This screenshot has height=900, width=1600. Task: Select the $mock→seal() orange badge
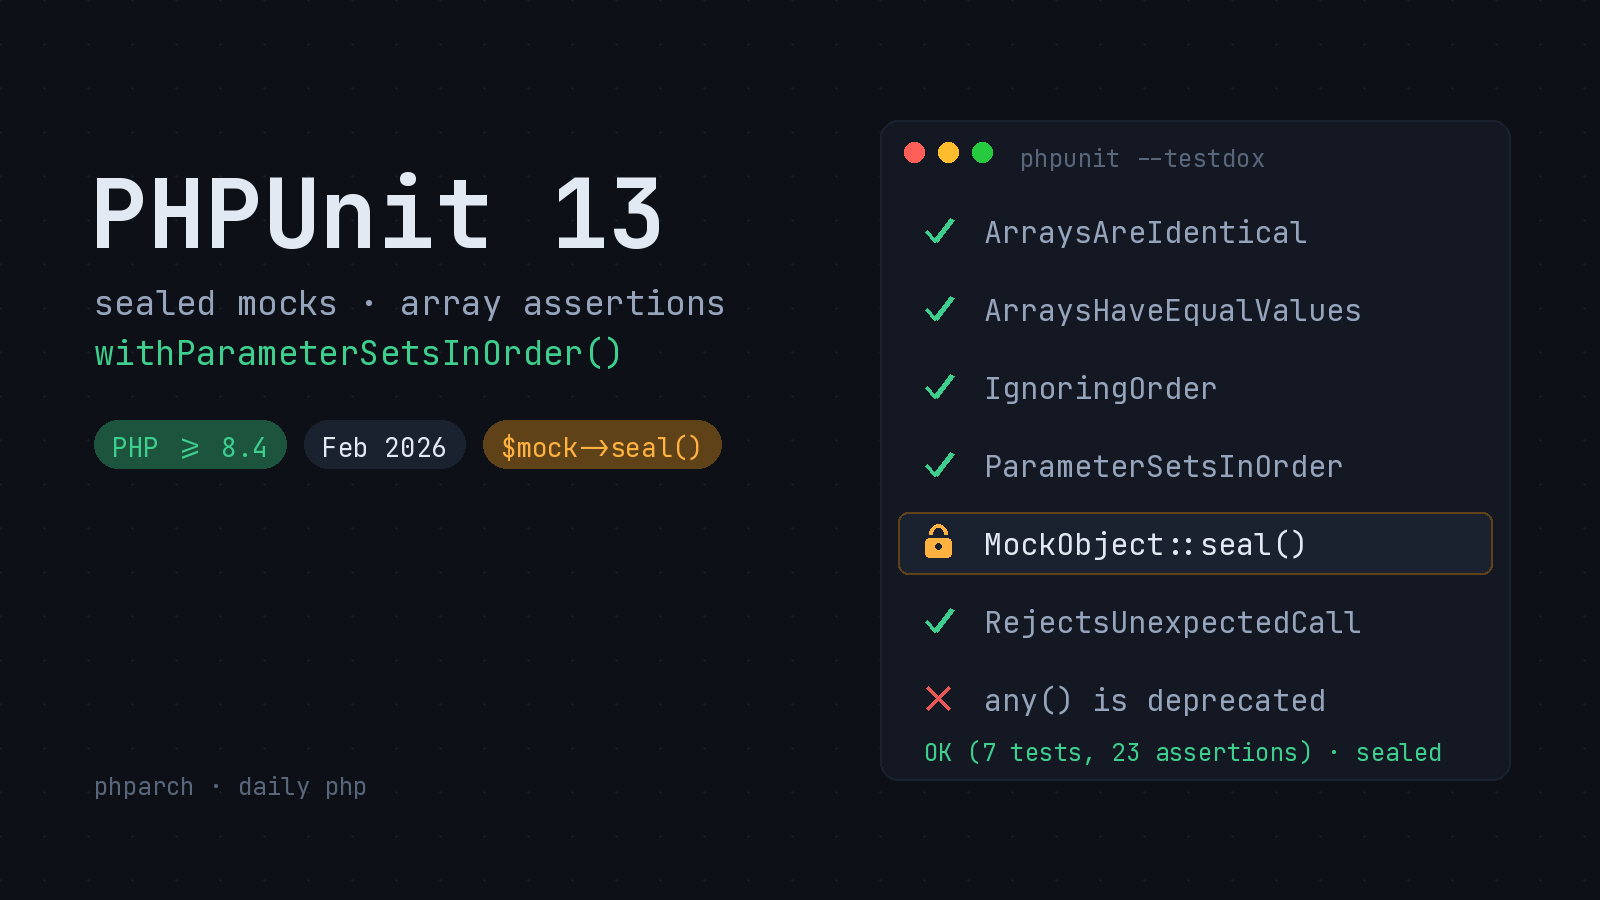(x=602, y=445)
